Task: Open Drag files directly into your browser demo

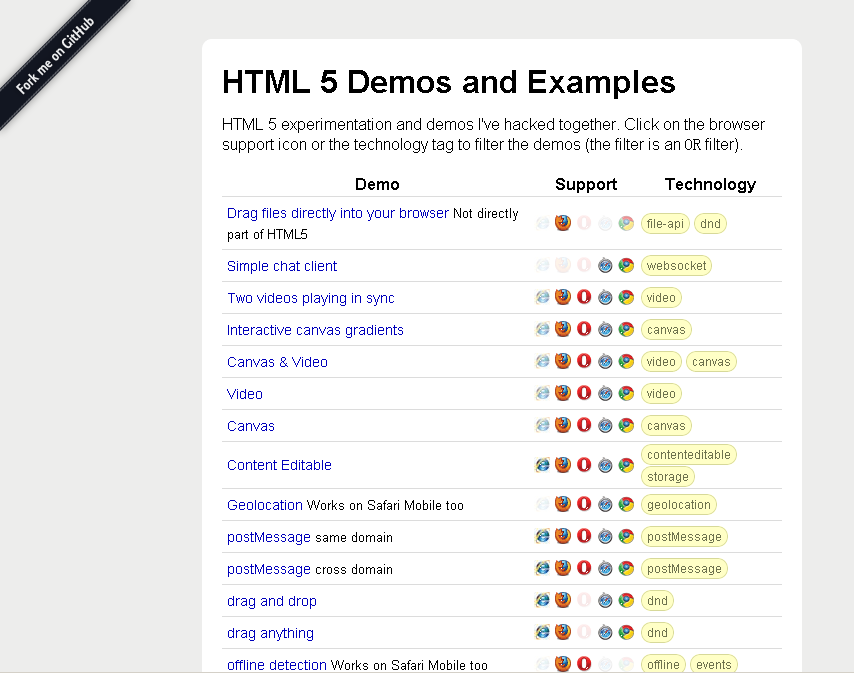Action: [x=338, y=213]
